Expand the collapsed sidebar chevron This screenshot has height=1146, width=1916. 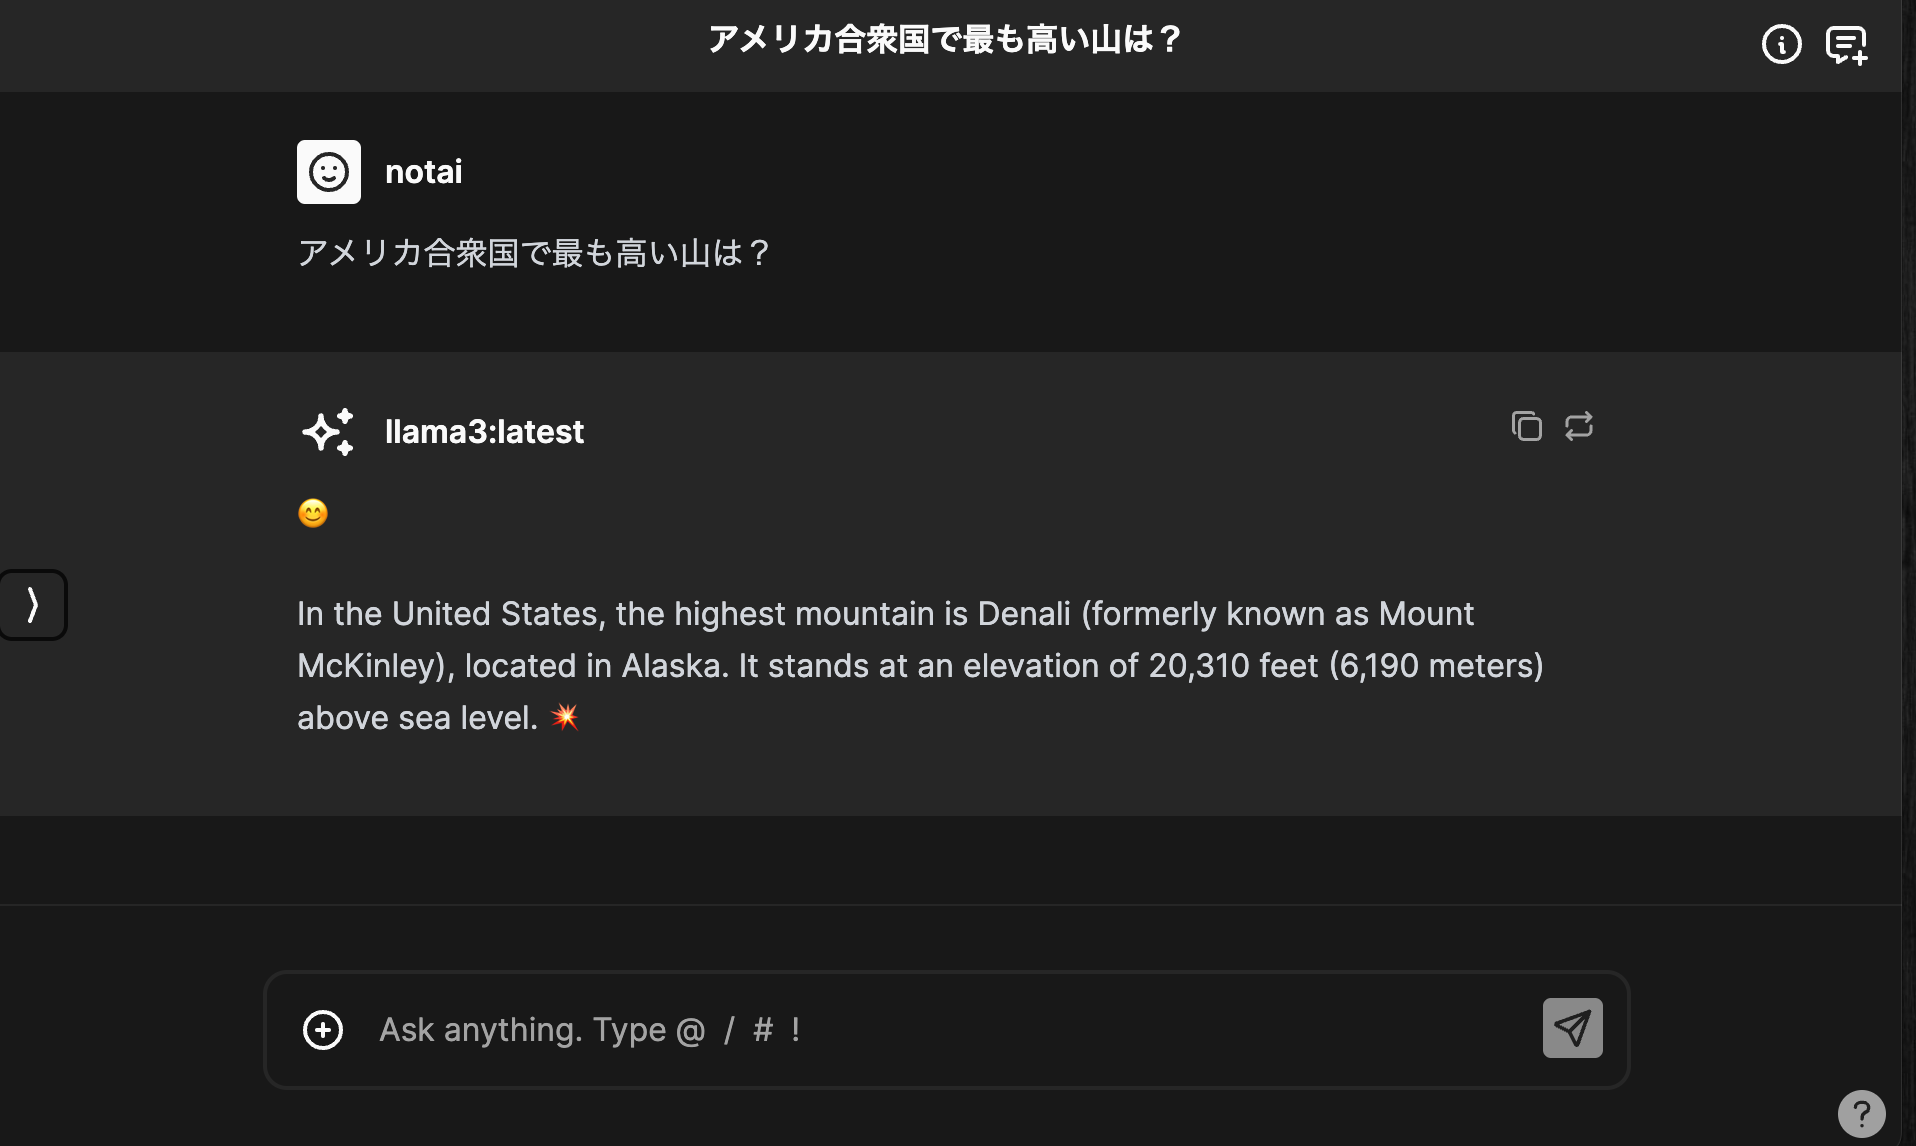tap(33, 605)
